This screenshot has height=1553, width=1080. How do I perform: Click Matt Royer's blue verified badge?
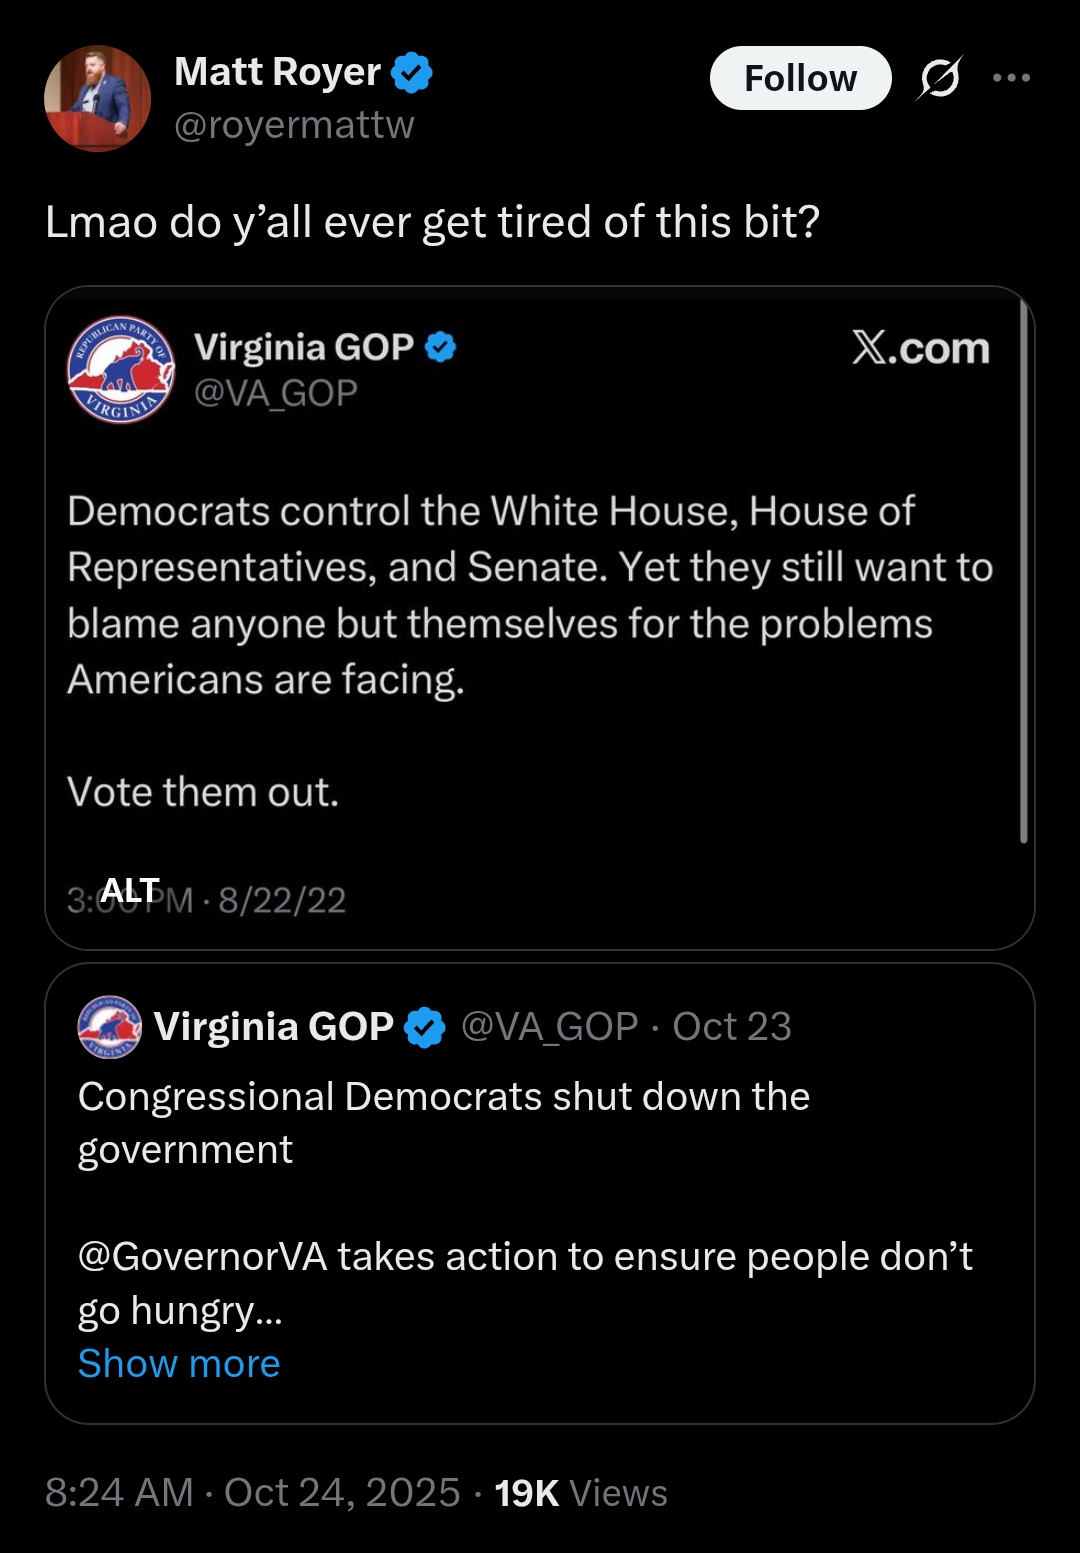click(411, 73)
